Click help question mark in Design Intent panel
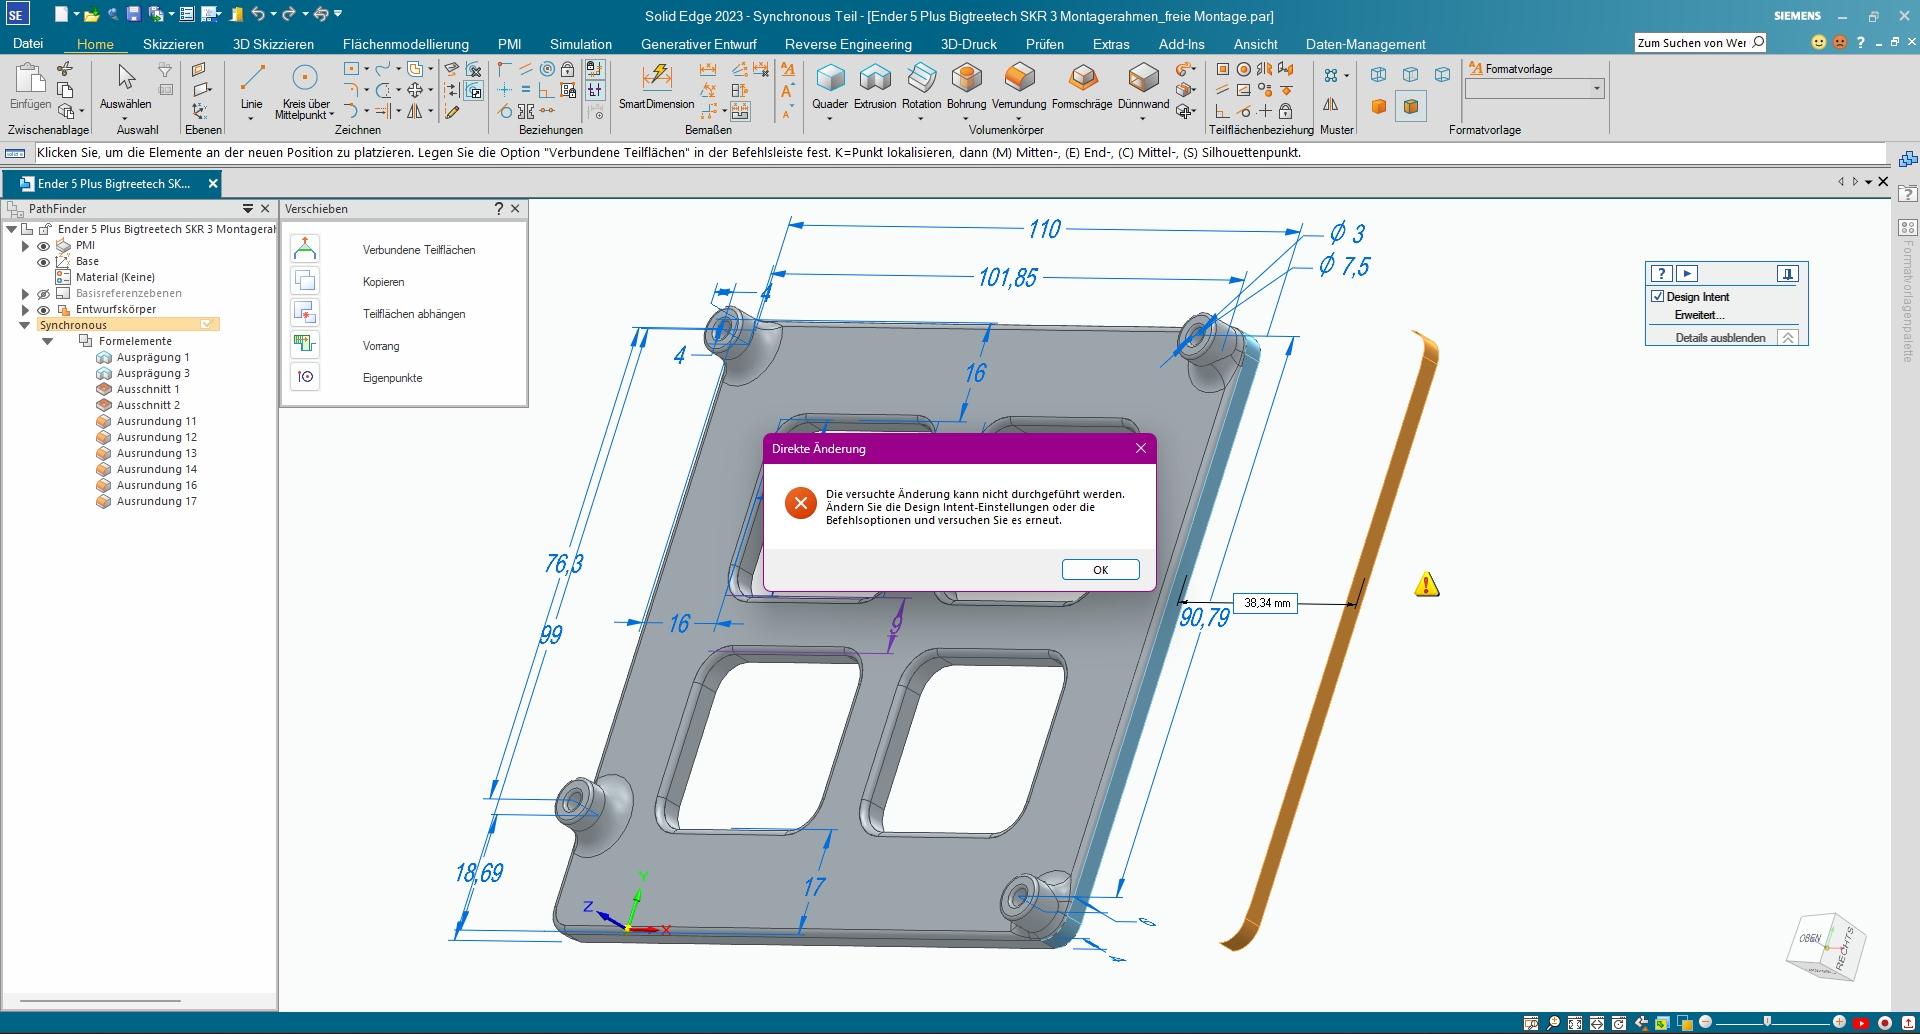The height and width of the screenshot is (1034, 1920). (x=1661, y=273)
